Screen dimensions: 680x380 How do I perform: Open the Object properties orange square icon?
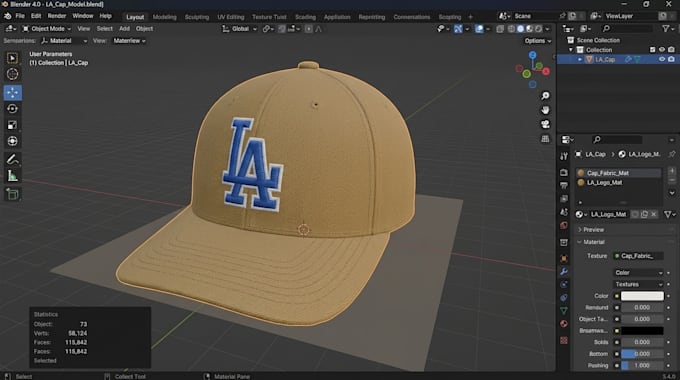tap(564, 259)
